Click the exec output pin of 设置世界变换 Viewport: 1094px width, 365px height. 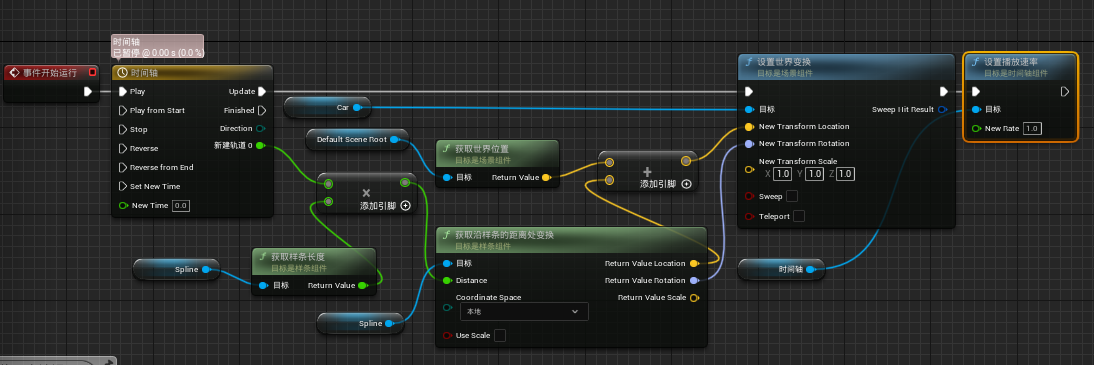pyautogui.click(x=943, y=91)
